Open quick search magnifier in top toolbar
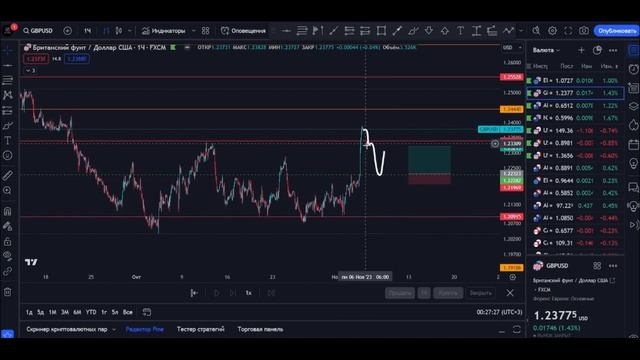Screen dimensions: 640x360 tap(536, 31)
